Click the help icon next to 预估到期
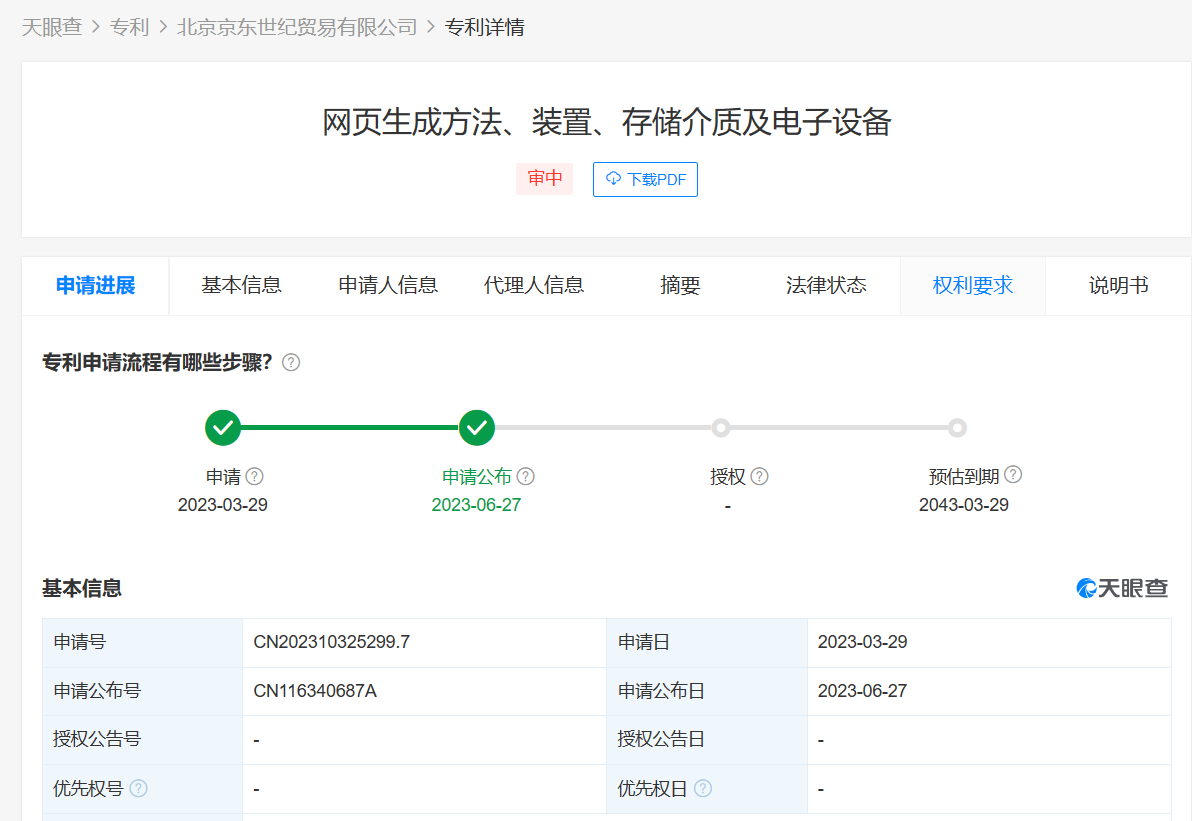The image size is (1192, 821). pyautogui.click(x=1013, y=475)
